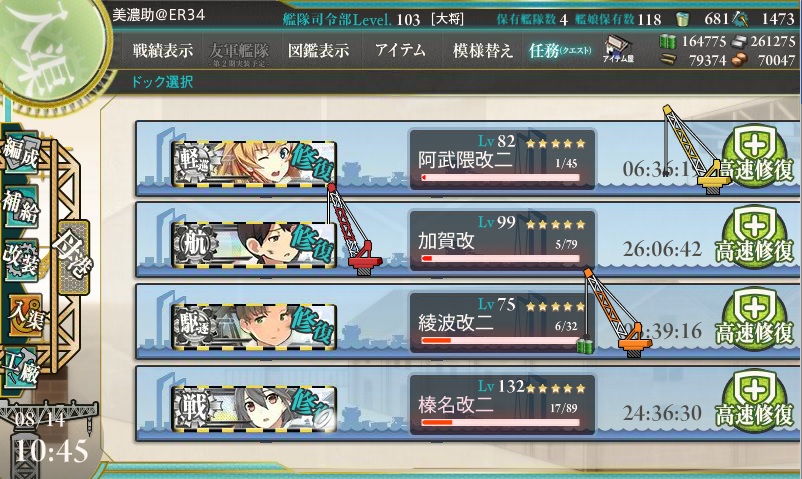Open アイテム menu item
Screen dimensions: 802x479
400,50
